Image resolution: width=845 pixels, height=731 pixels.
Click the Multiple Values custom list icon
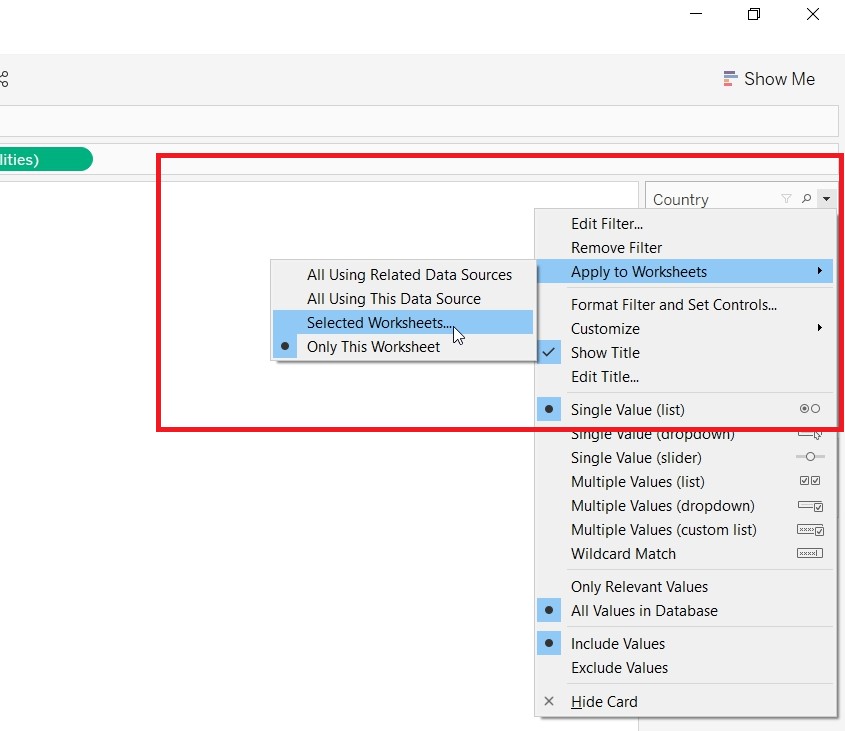click(x=809, y=529)
